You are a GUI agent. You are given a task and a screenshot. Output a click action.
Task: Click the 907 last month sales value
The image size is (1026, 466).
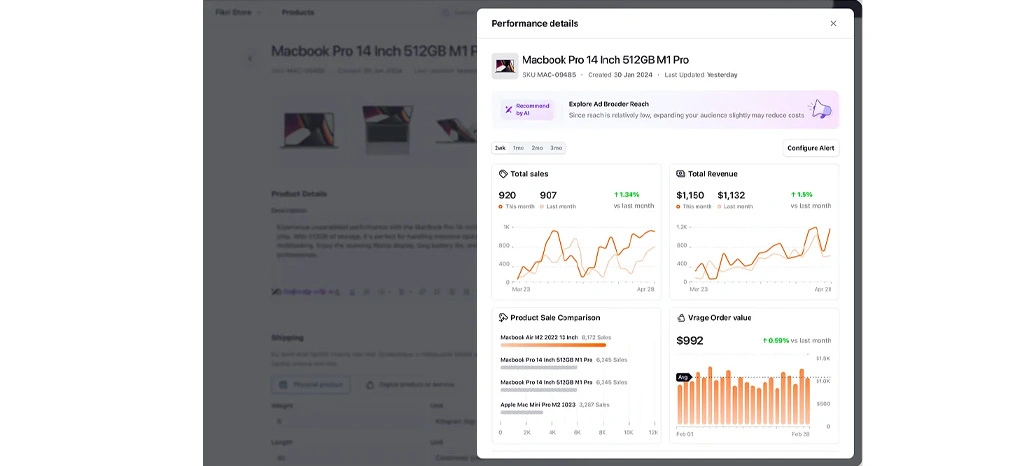548,195
